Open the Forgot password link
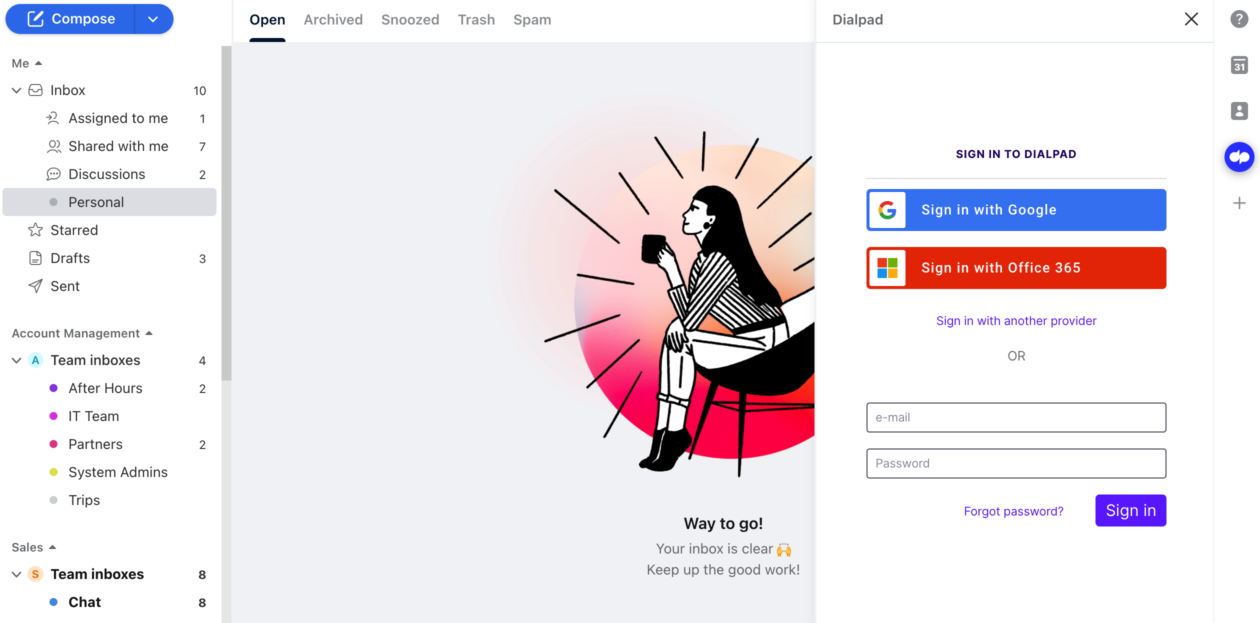Screen dimensions: 1260x623 [1013, 511]
